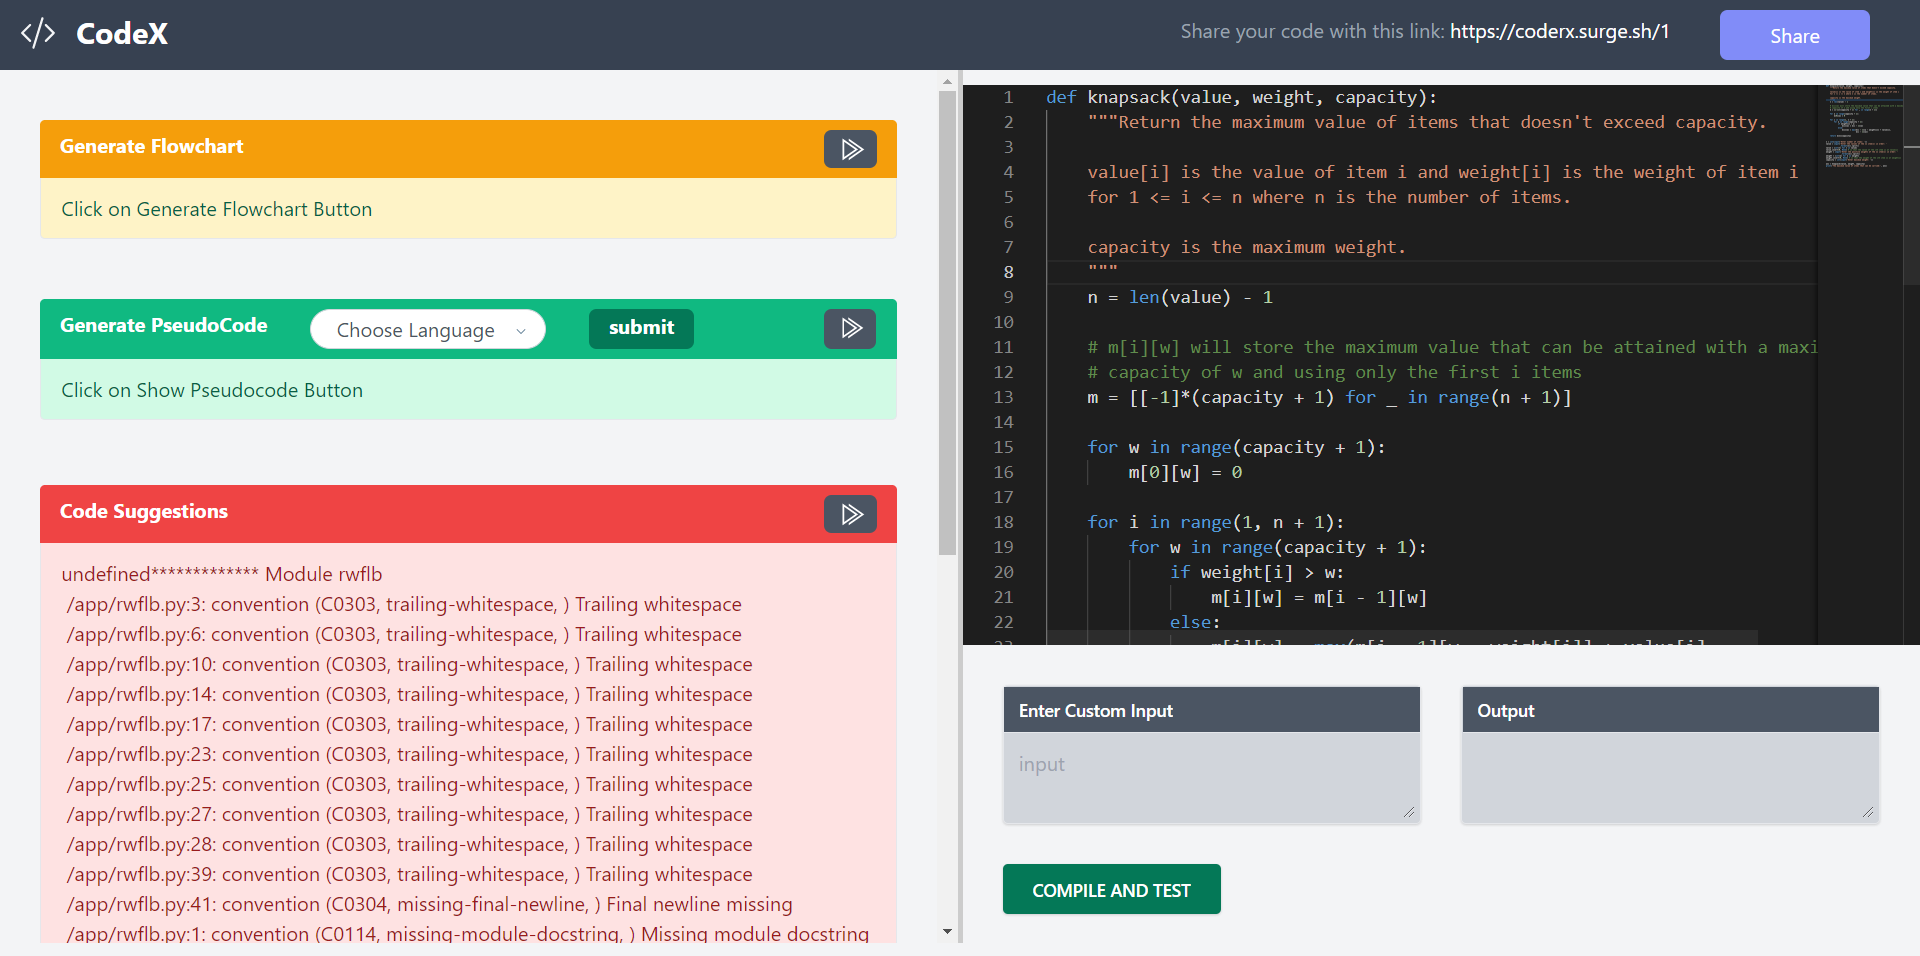Click the left panel scrollbar thumb
This screenshot has width=1920, height=956.
tap(947, 322)
